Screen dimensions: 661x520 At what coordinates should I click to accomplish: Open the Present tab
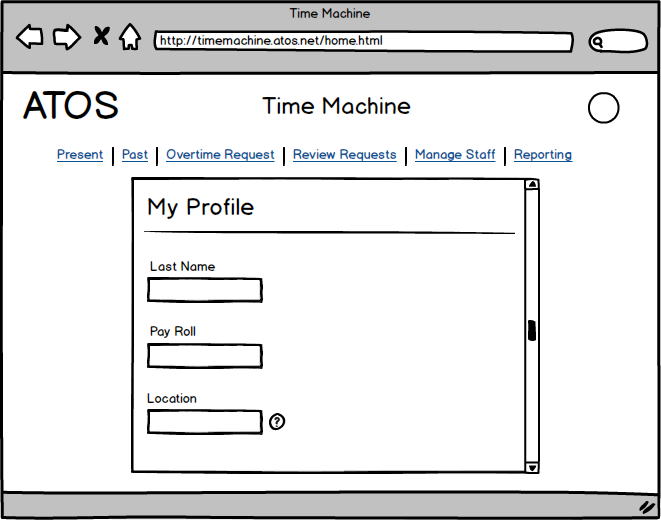pyautogui.click(x=80, y=155)
